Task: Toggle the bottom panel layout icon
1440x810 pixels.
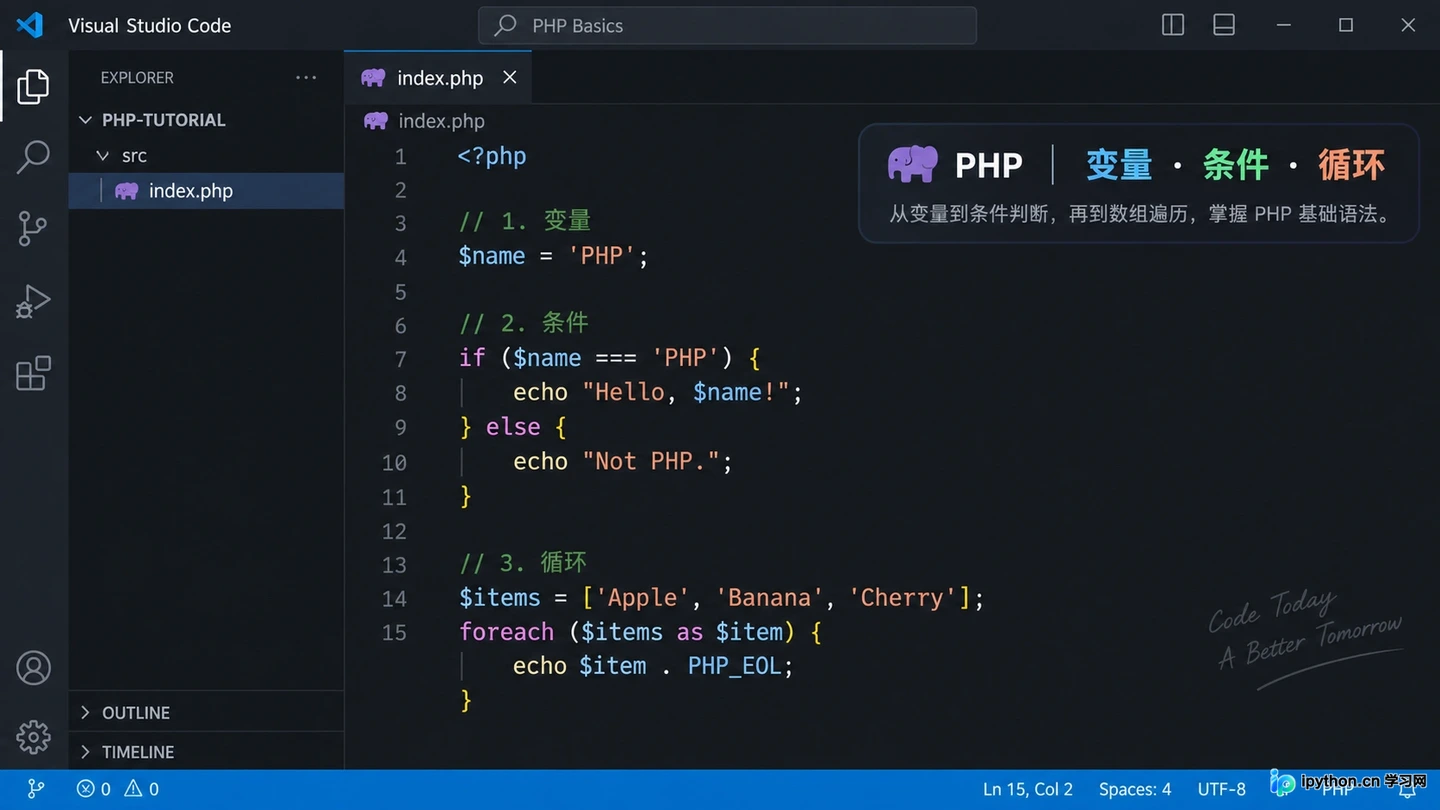Action: coord(1224,25)
